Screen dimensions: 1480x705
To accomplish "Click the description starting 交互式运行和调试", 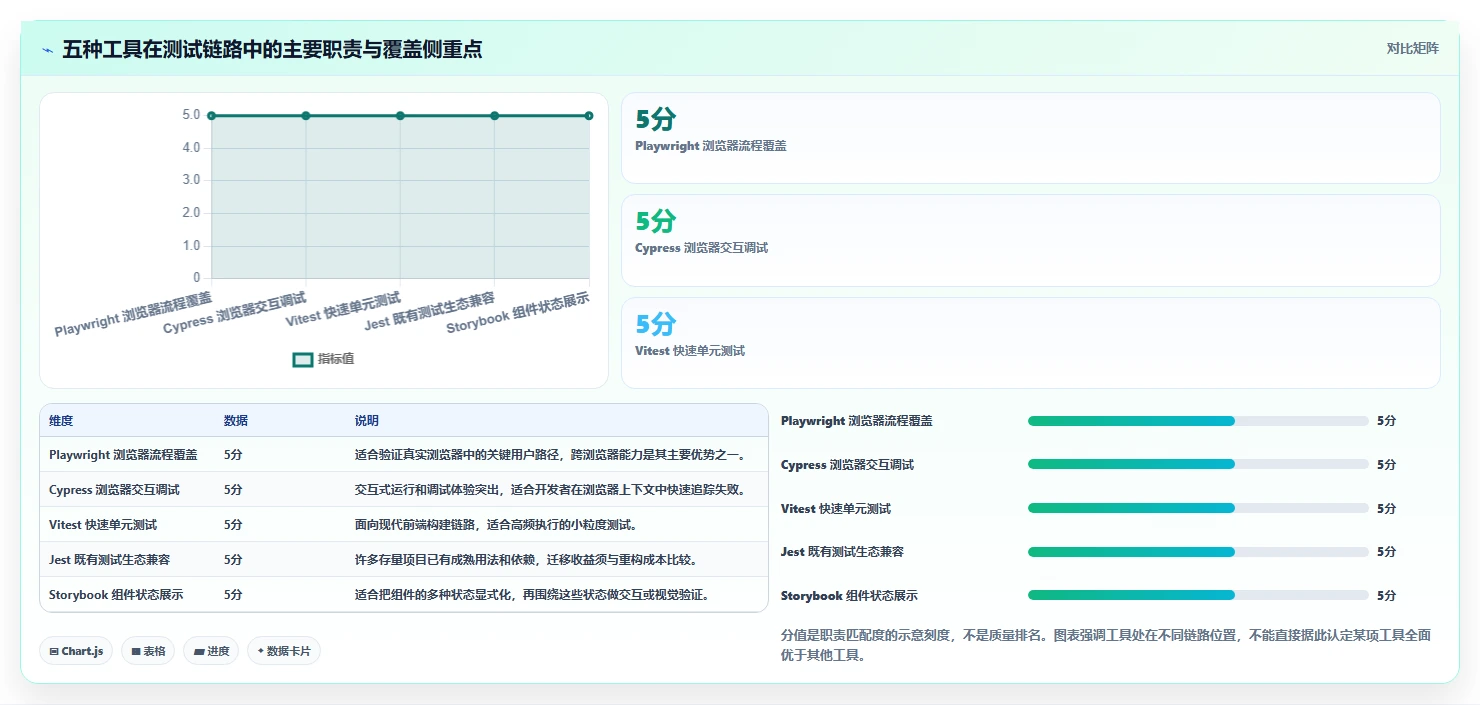I will (551, 490).
